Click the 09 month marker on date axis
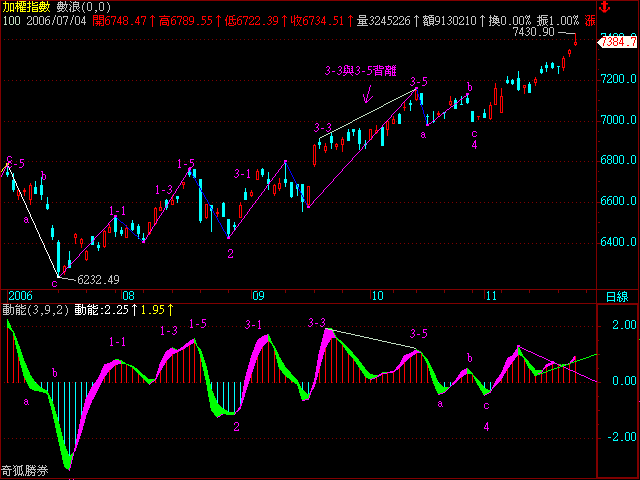640x480 pixels. (x=257, y=296)
